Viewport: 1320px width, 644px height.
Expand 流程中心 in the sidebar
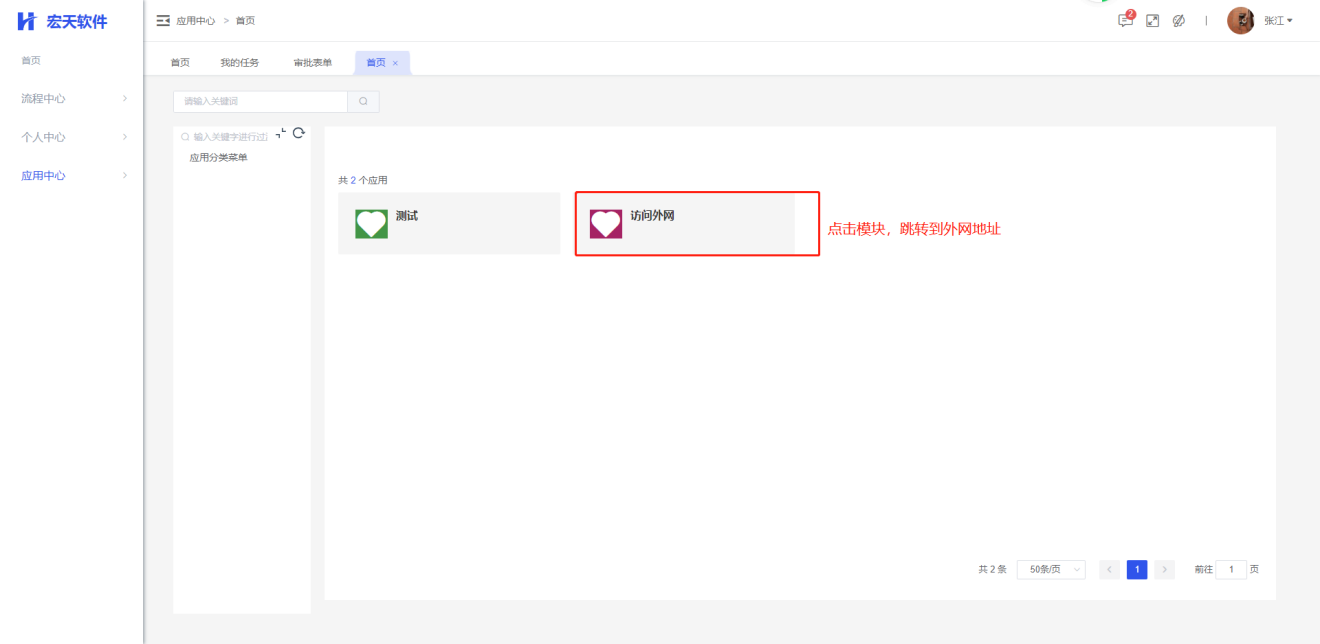72,98
